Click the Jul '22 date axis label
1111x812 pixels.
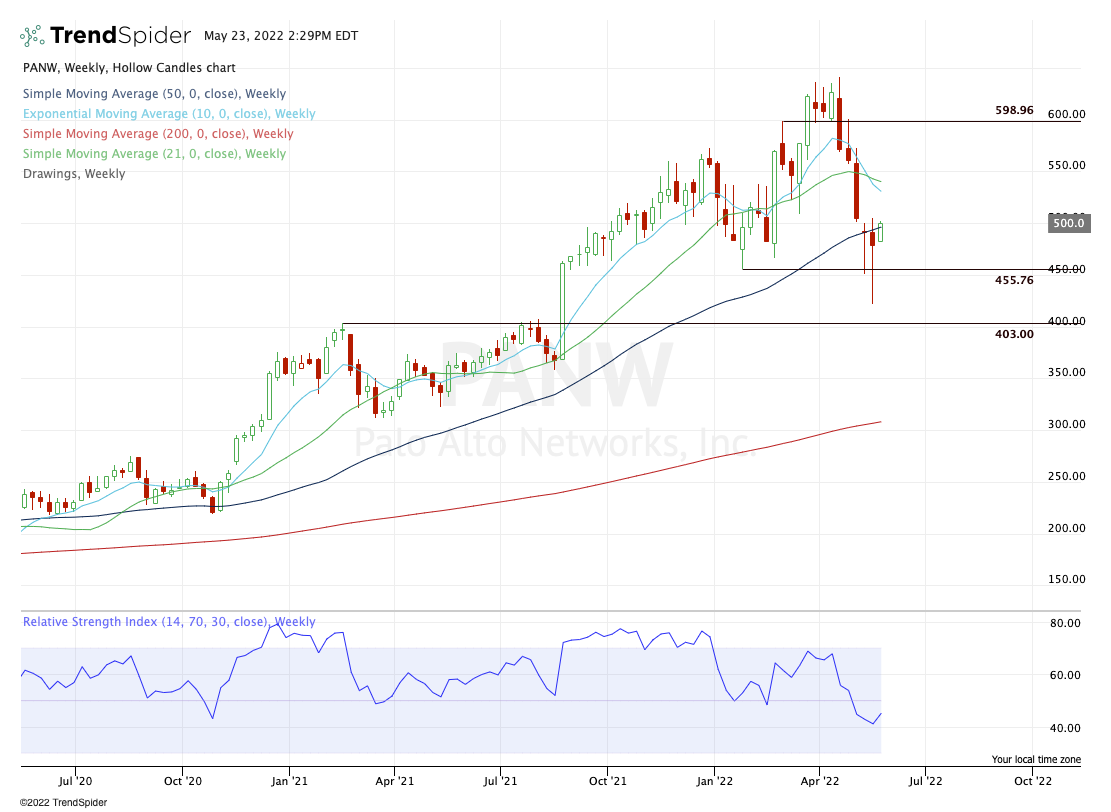click(x=925, y=781)
